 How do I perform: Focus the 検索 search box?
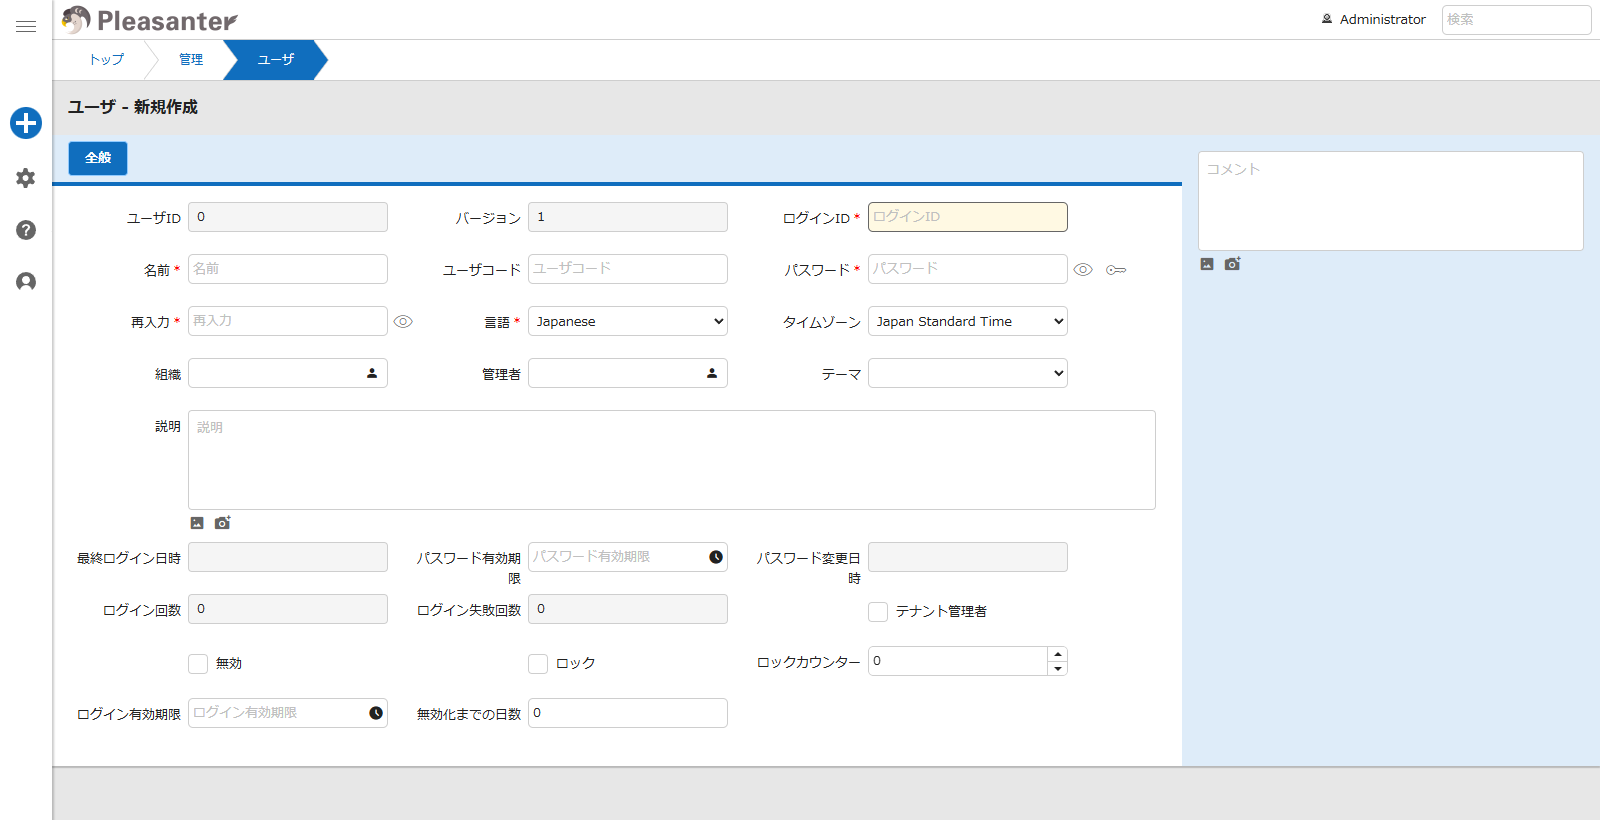[1516, 19]
